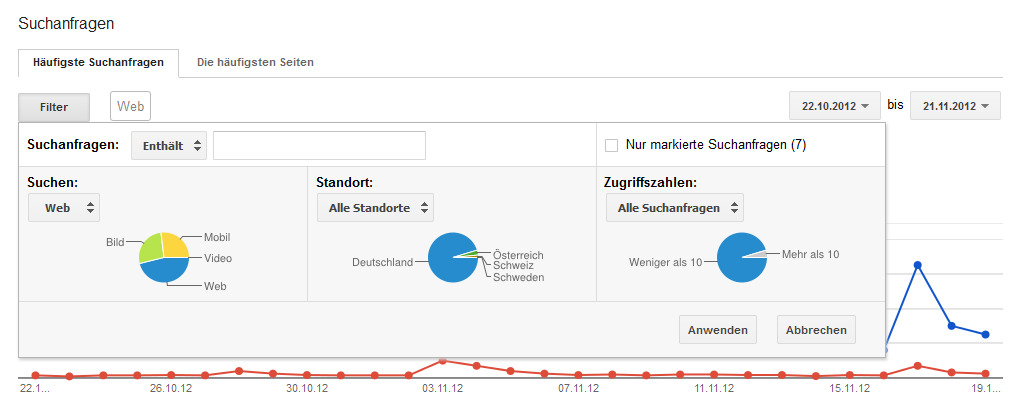Click the yellow Mobil pie slice
Viewport: 1022px width, 412px height.
[x=175, y=244]
